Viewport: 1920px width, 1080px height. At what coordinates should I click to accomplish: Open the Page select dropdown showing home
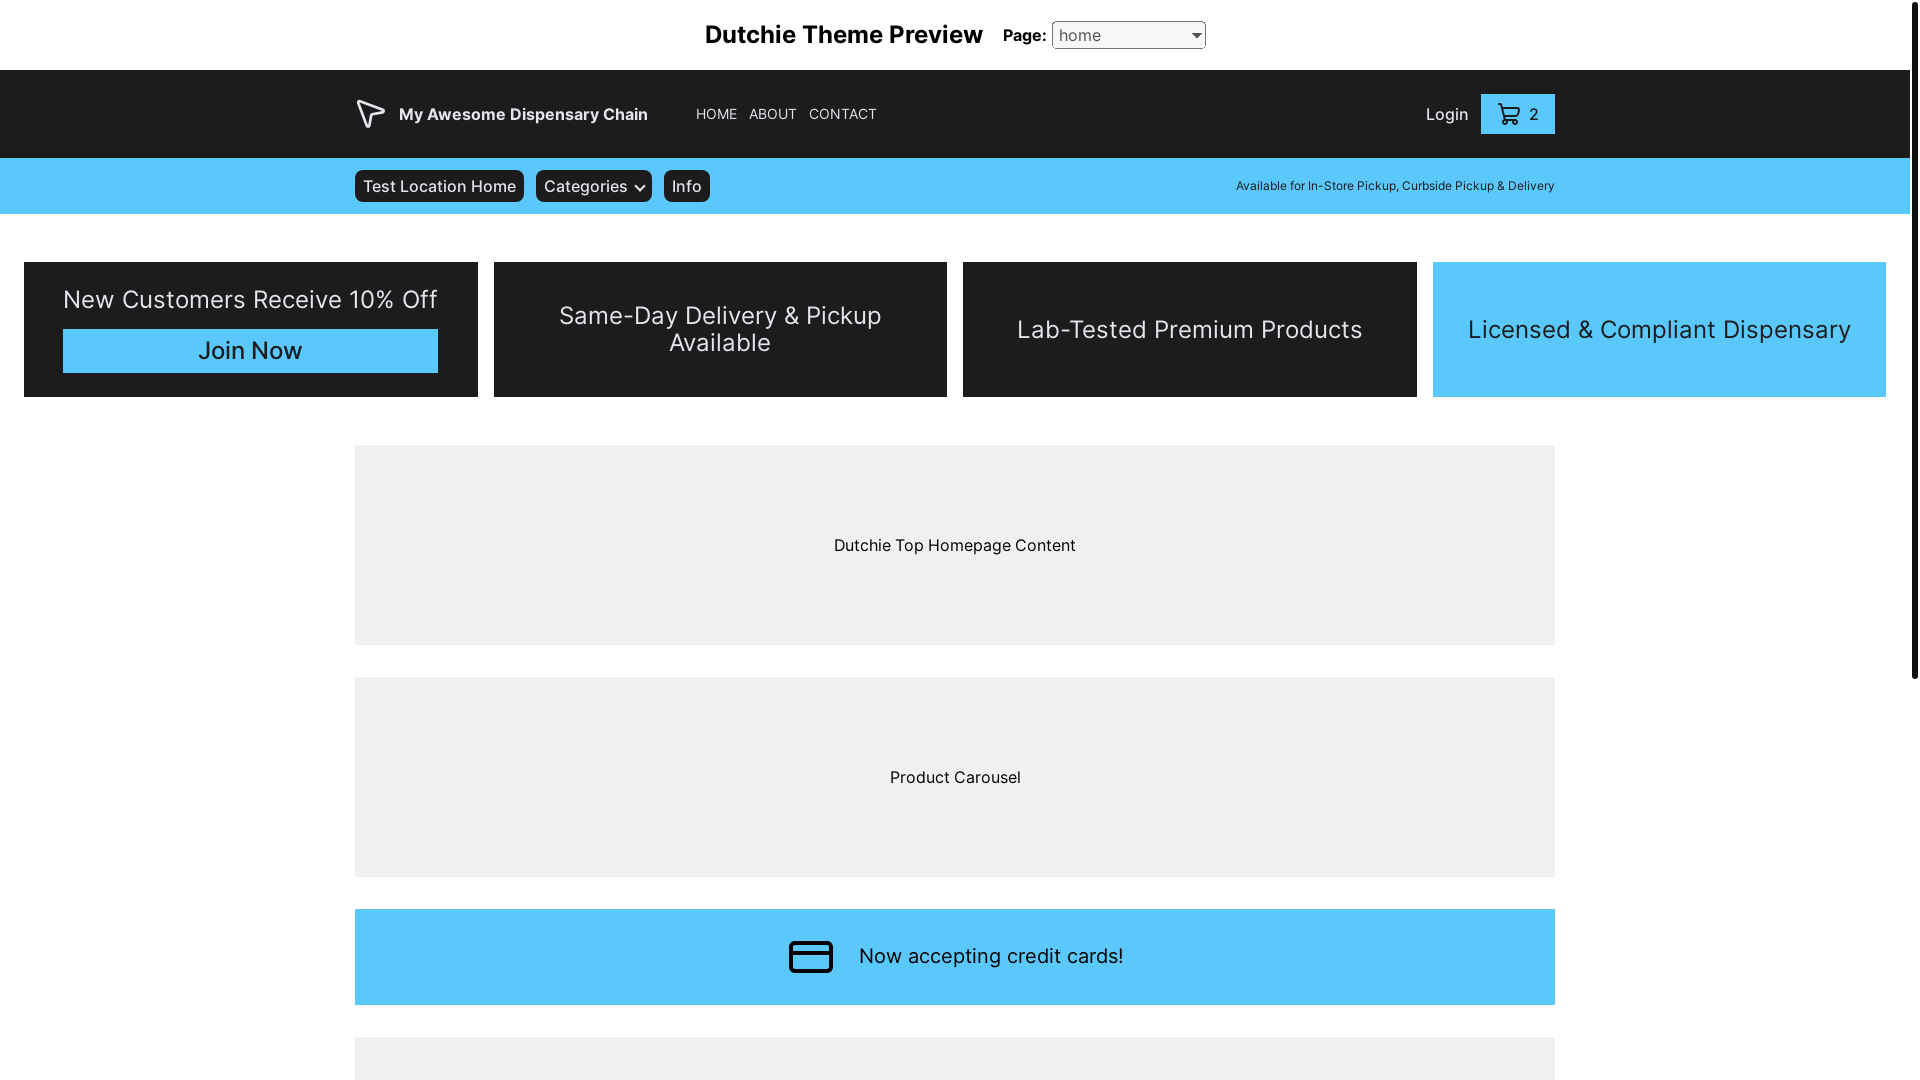click(x=1128, y=35)
